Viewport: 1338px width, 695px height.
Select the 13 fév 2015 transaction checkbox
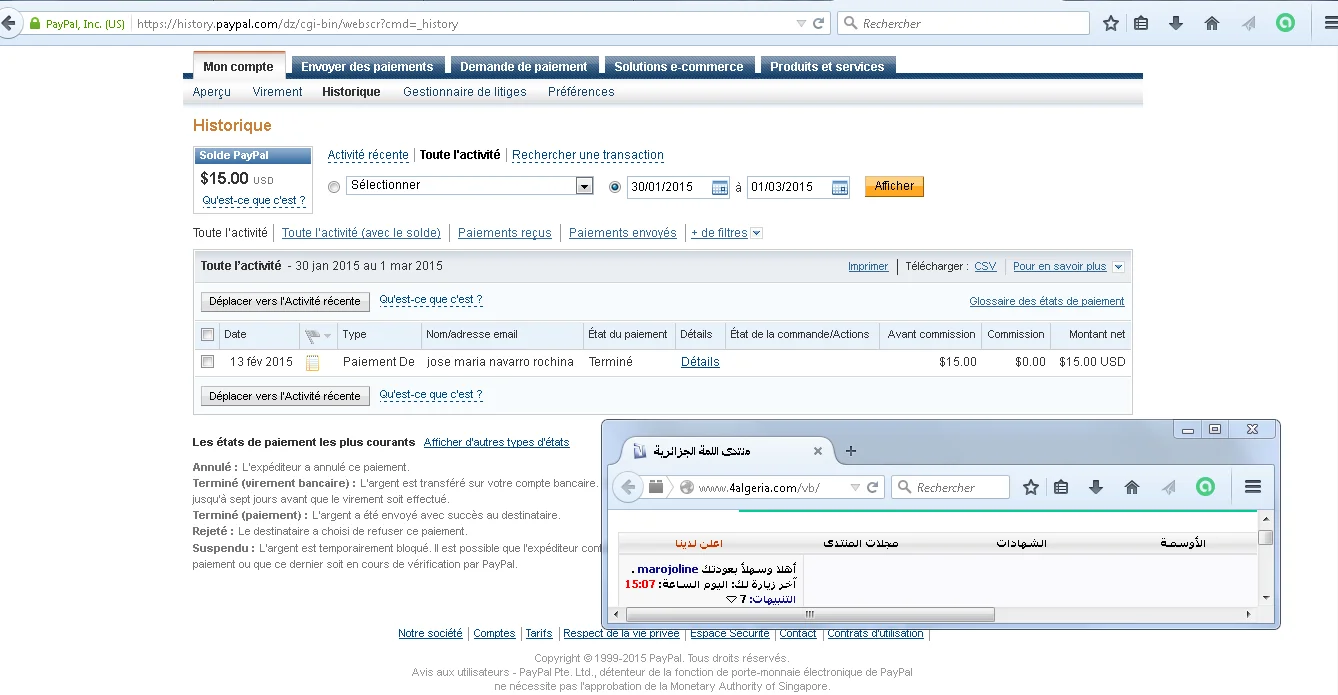coord(207,362)
